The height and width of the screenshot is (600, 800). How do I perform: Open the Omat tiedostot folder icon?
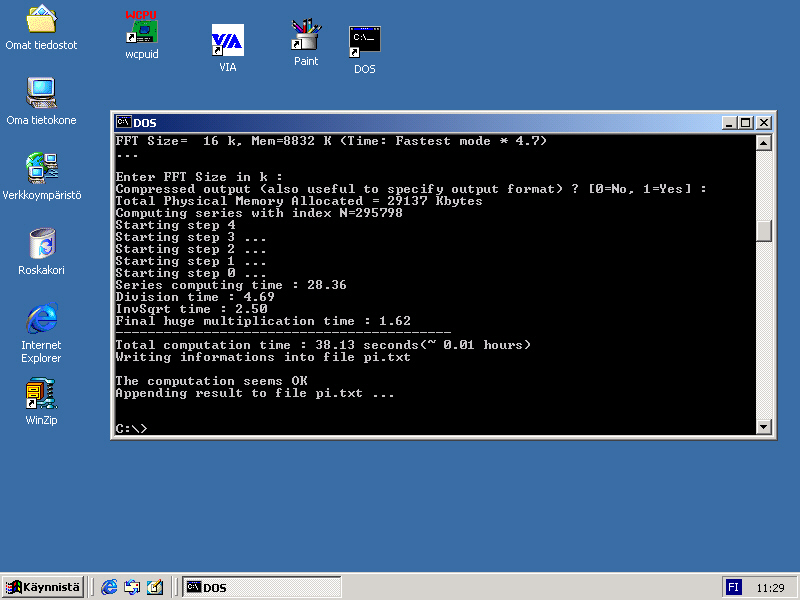41,20
